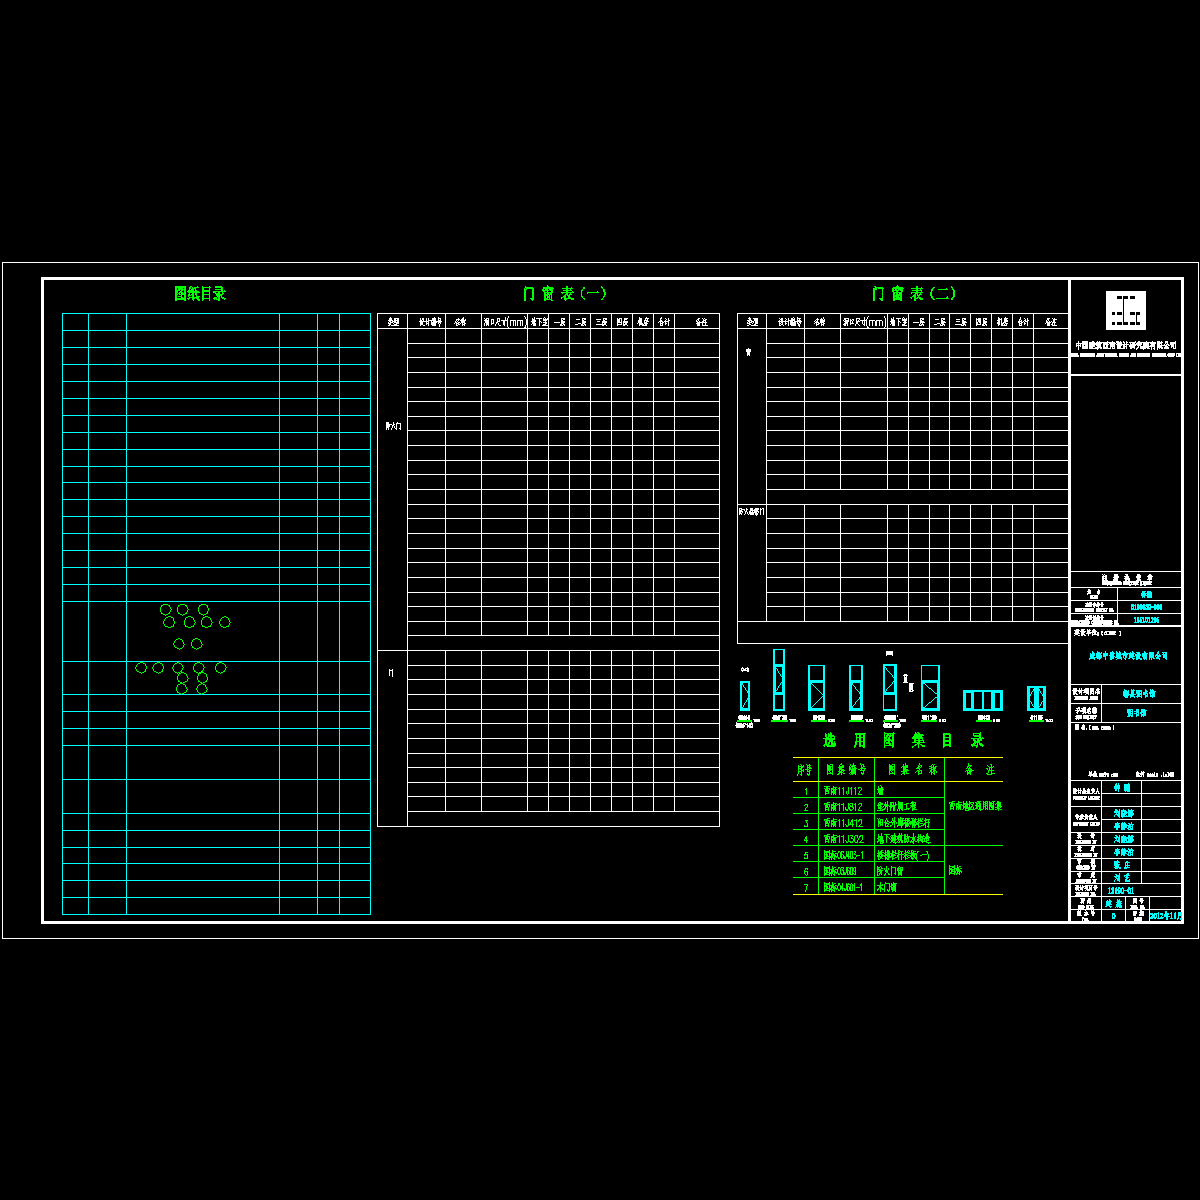Image resolution: width=1200 pixels, height=1200 pixels.
Task: Select the fifth window elevation with dimension marks
Action: tap(889, 686)
